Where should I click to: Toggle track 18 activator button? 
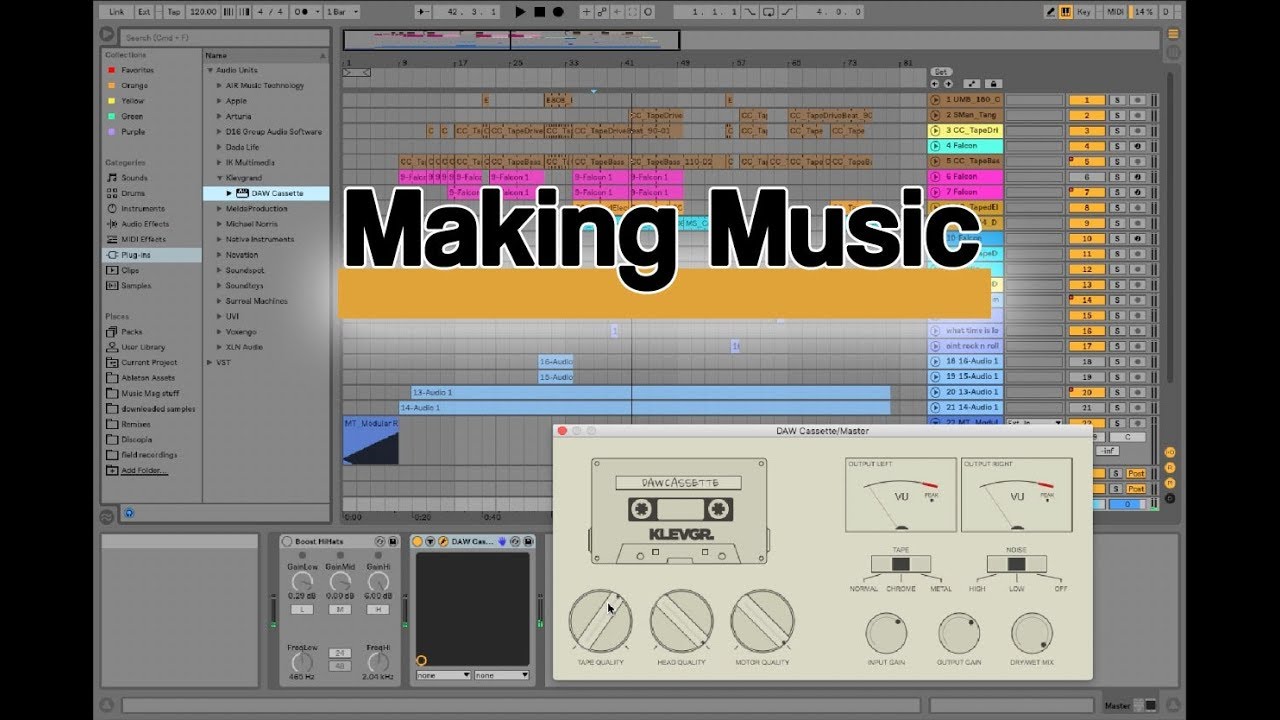(x=1086, y=362)
